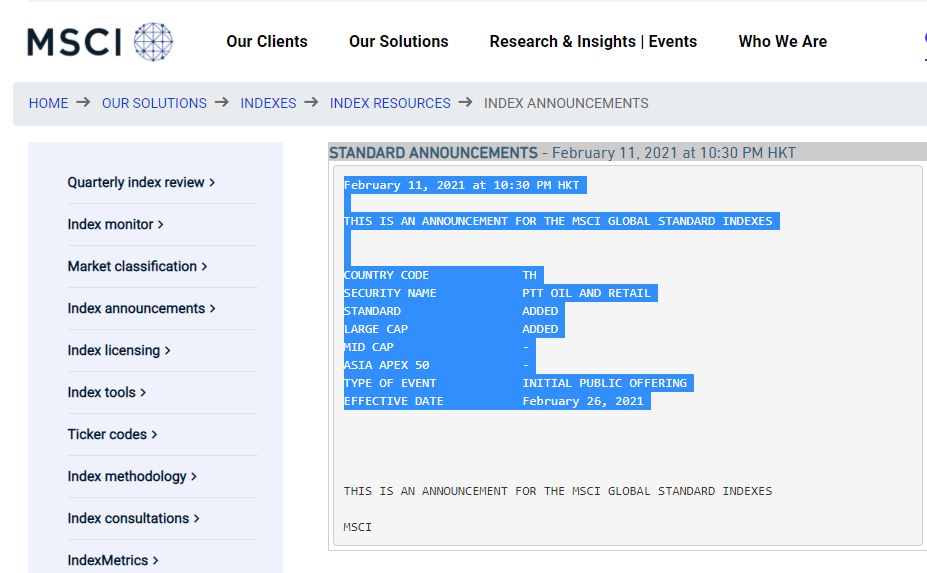Click the ASIA APEX 50 label
Image resolution: width=927 pixels, height=573 pixels.
click(x=386, y=365)
